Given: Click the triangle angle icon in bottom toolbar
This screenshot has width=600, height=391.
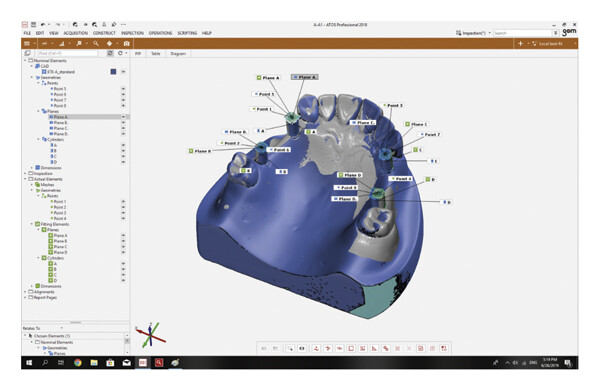Looking at the screenshot, I should pos(374,348).
